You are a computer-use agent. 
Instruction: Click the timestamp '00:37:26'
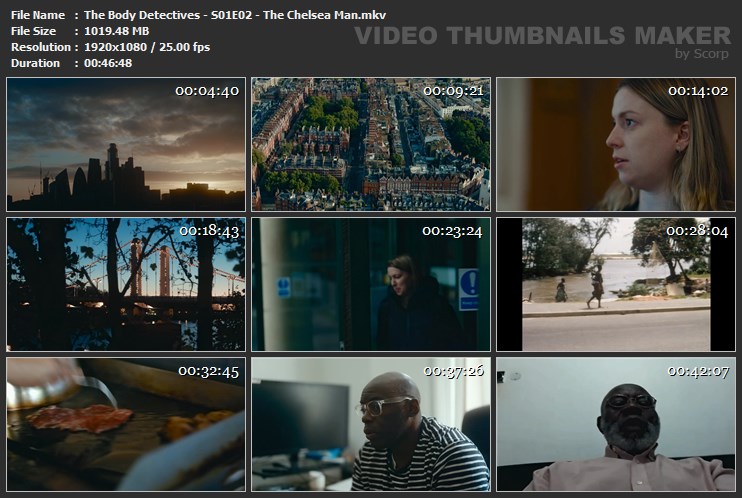click(453, 371)
